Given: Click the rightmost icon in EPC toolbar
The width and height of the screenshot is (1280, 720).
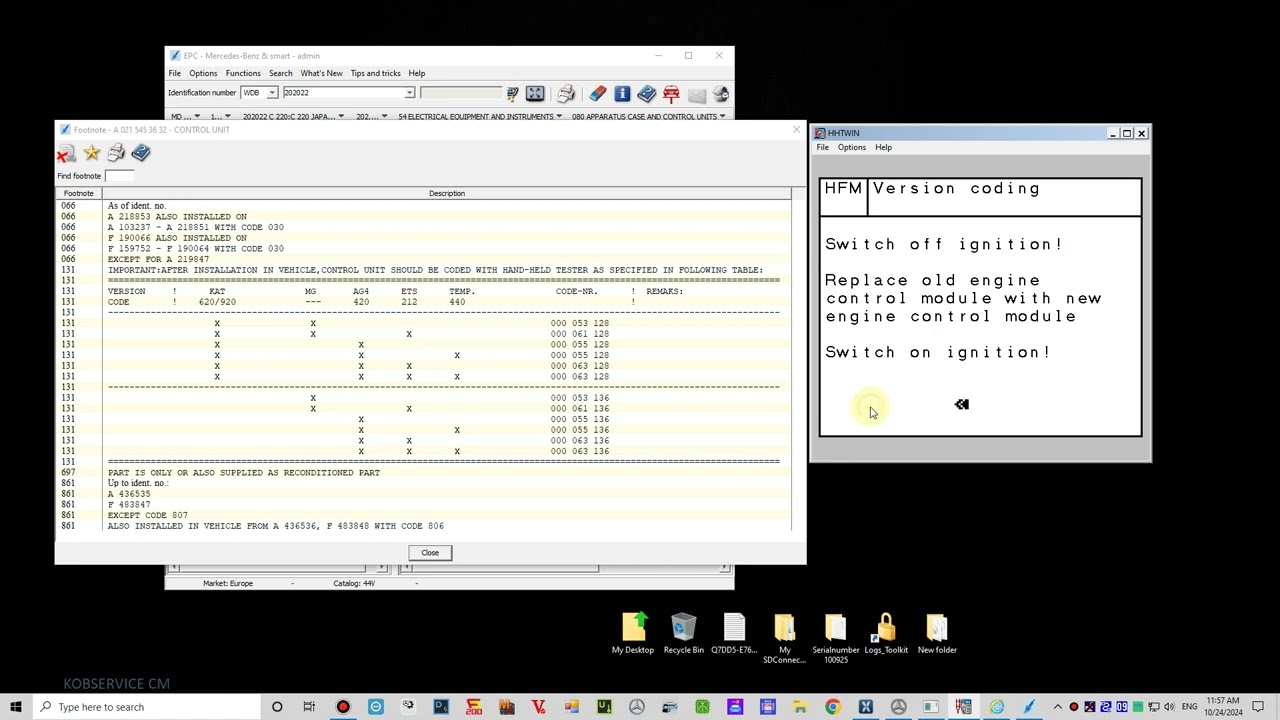Looking at the screenshot, I should point(720,94).
